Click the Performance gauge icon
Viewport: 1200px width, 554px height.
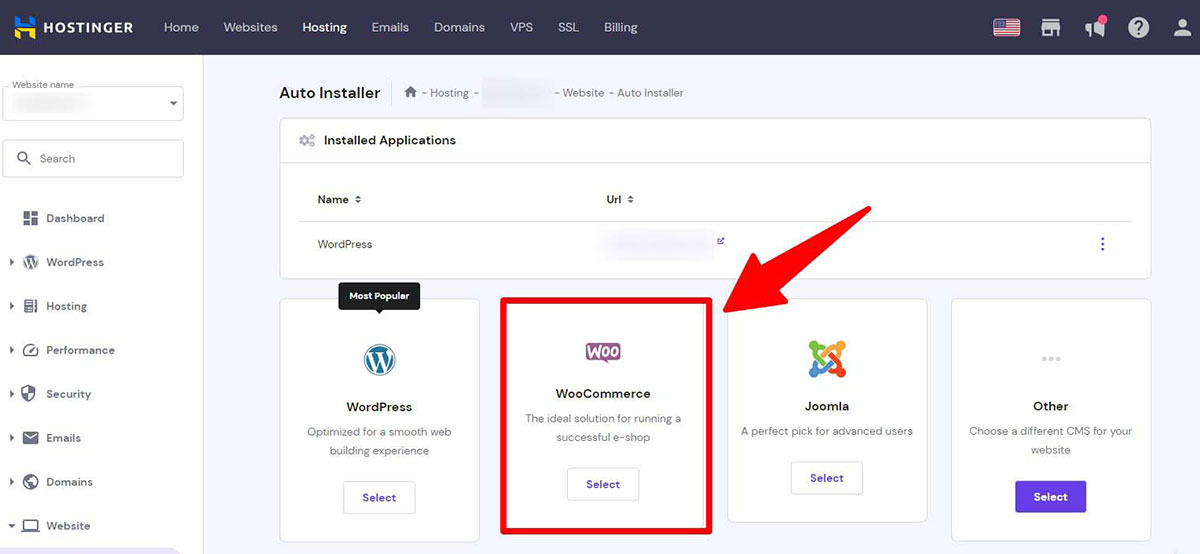[x=30, y=350]
